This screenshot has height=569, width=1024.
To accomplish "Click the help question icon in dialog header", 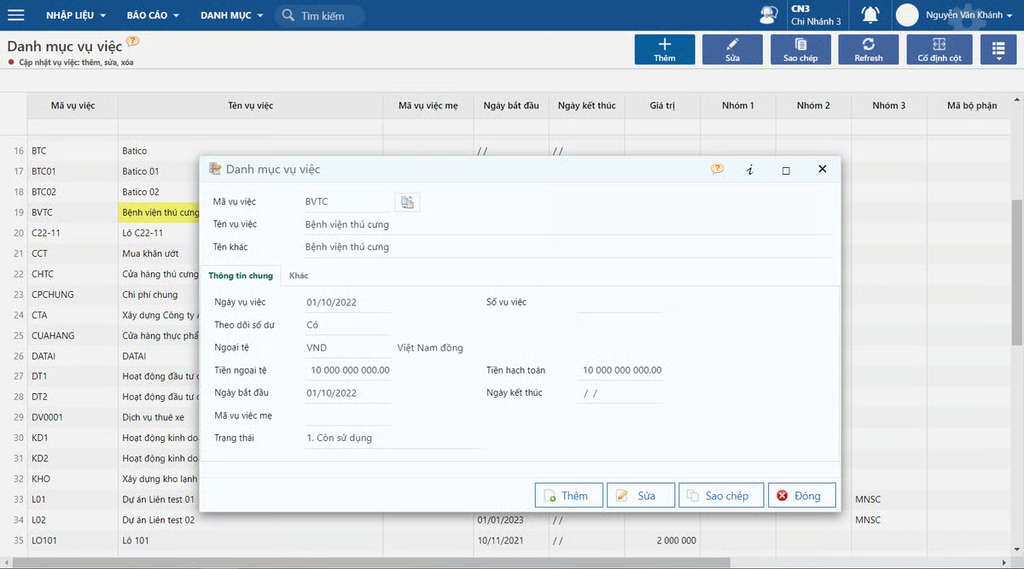I will [717, 169].
